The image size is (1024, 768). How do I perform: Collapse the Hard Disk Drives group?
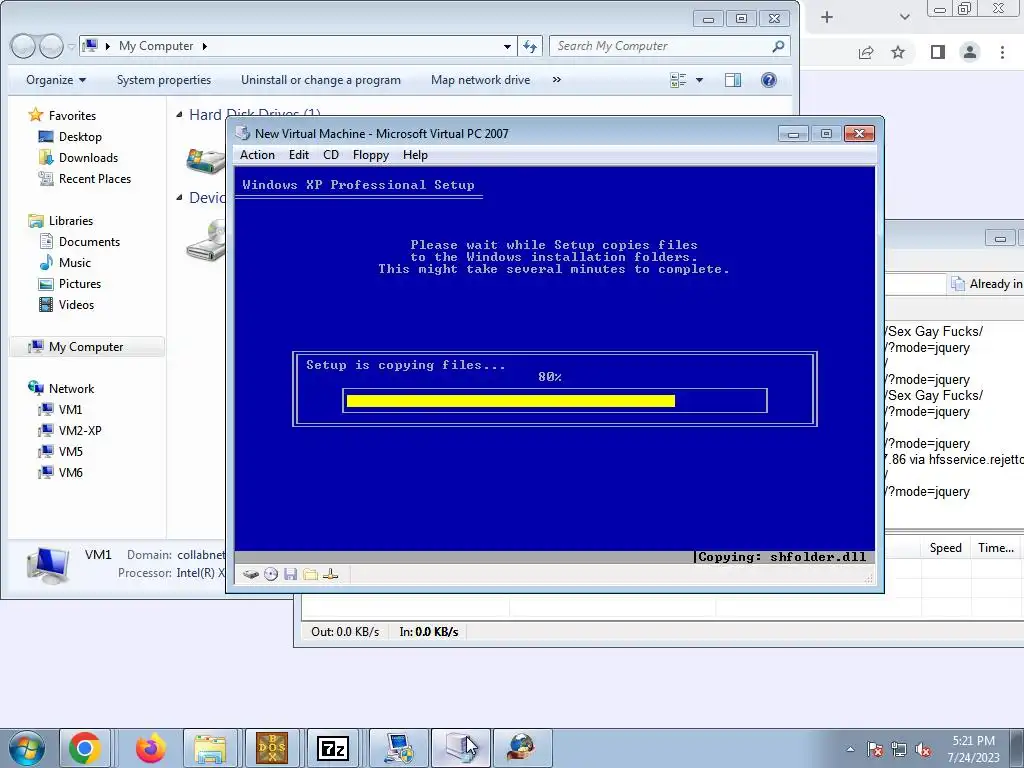tap(180, 115)
